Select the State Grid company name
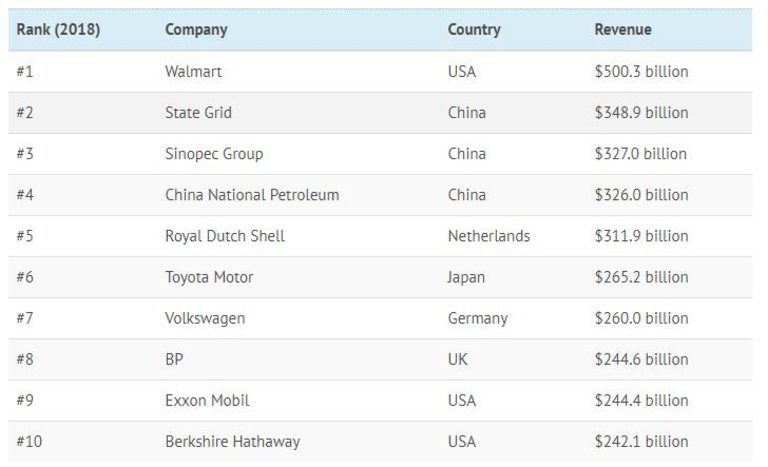The image size is (768, 467). click(x=198, y=113)
